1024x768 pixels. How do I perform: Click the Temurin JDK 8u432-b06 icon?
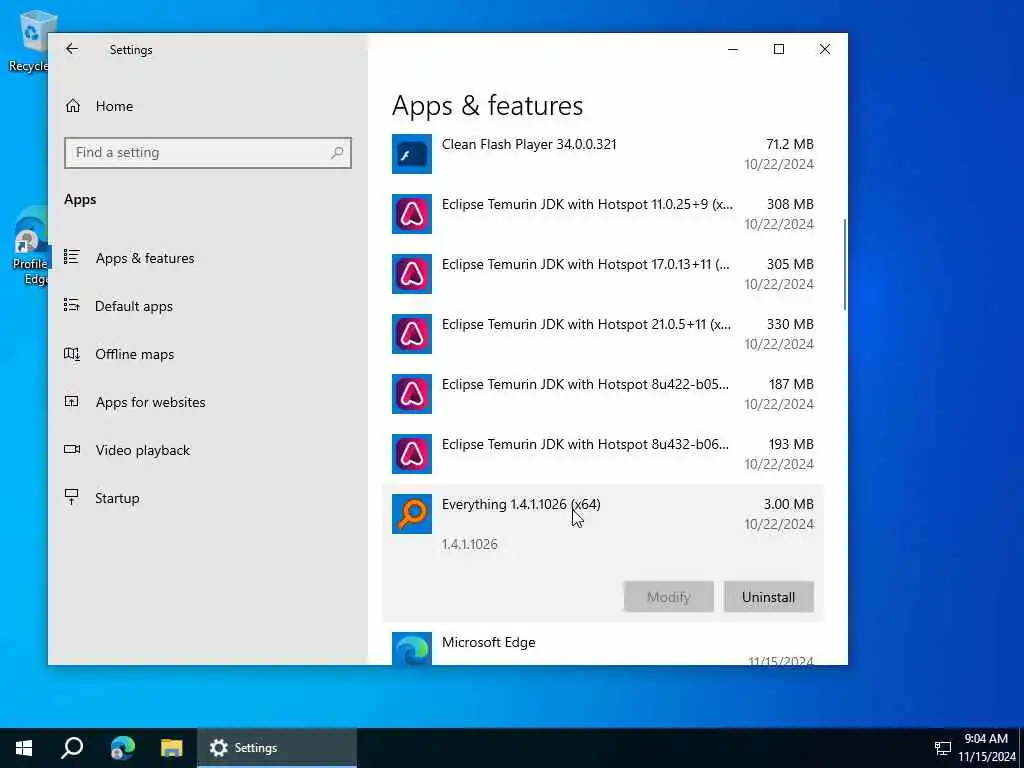point(411,455)
